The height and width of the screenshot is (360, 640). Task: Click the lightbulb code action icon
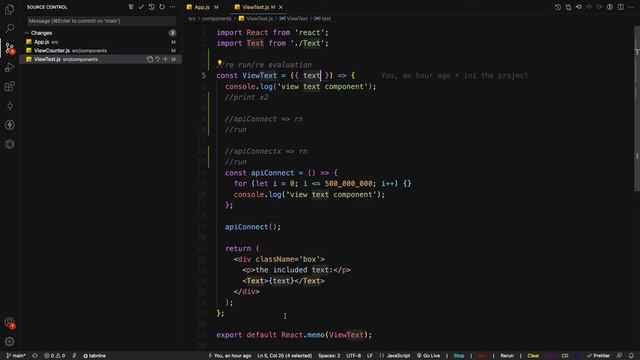point(220,63)
